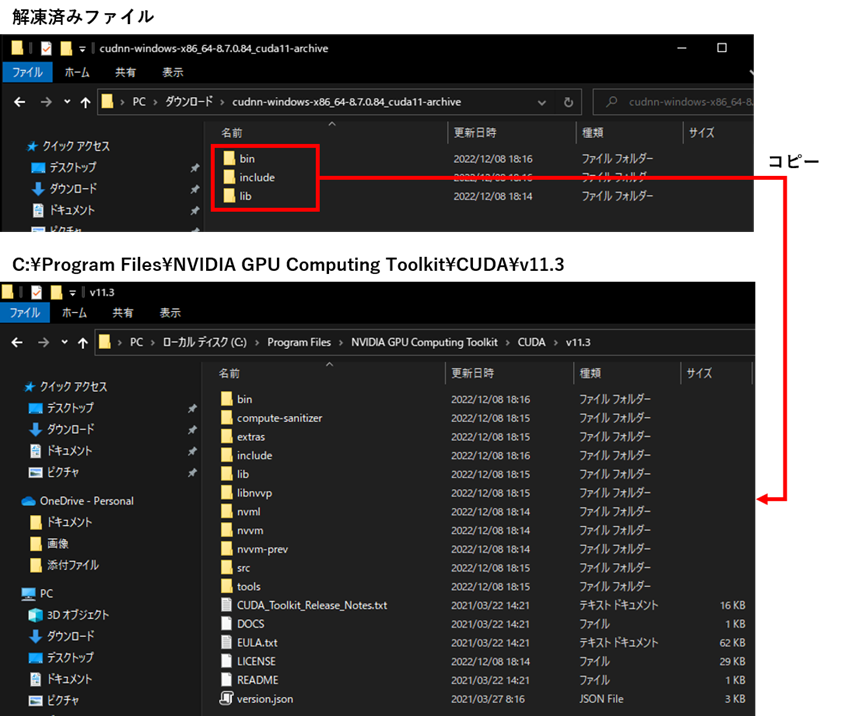Click the extras folder icon
865x716 pixels.
click(x=227, y=436)
